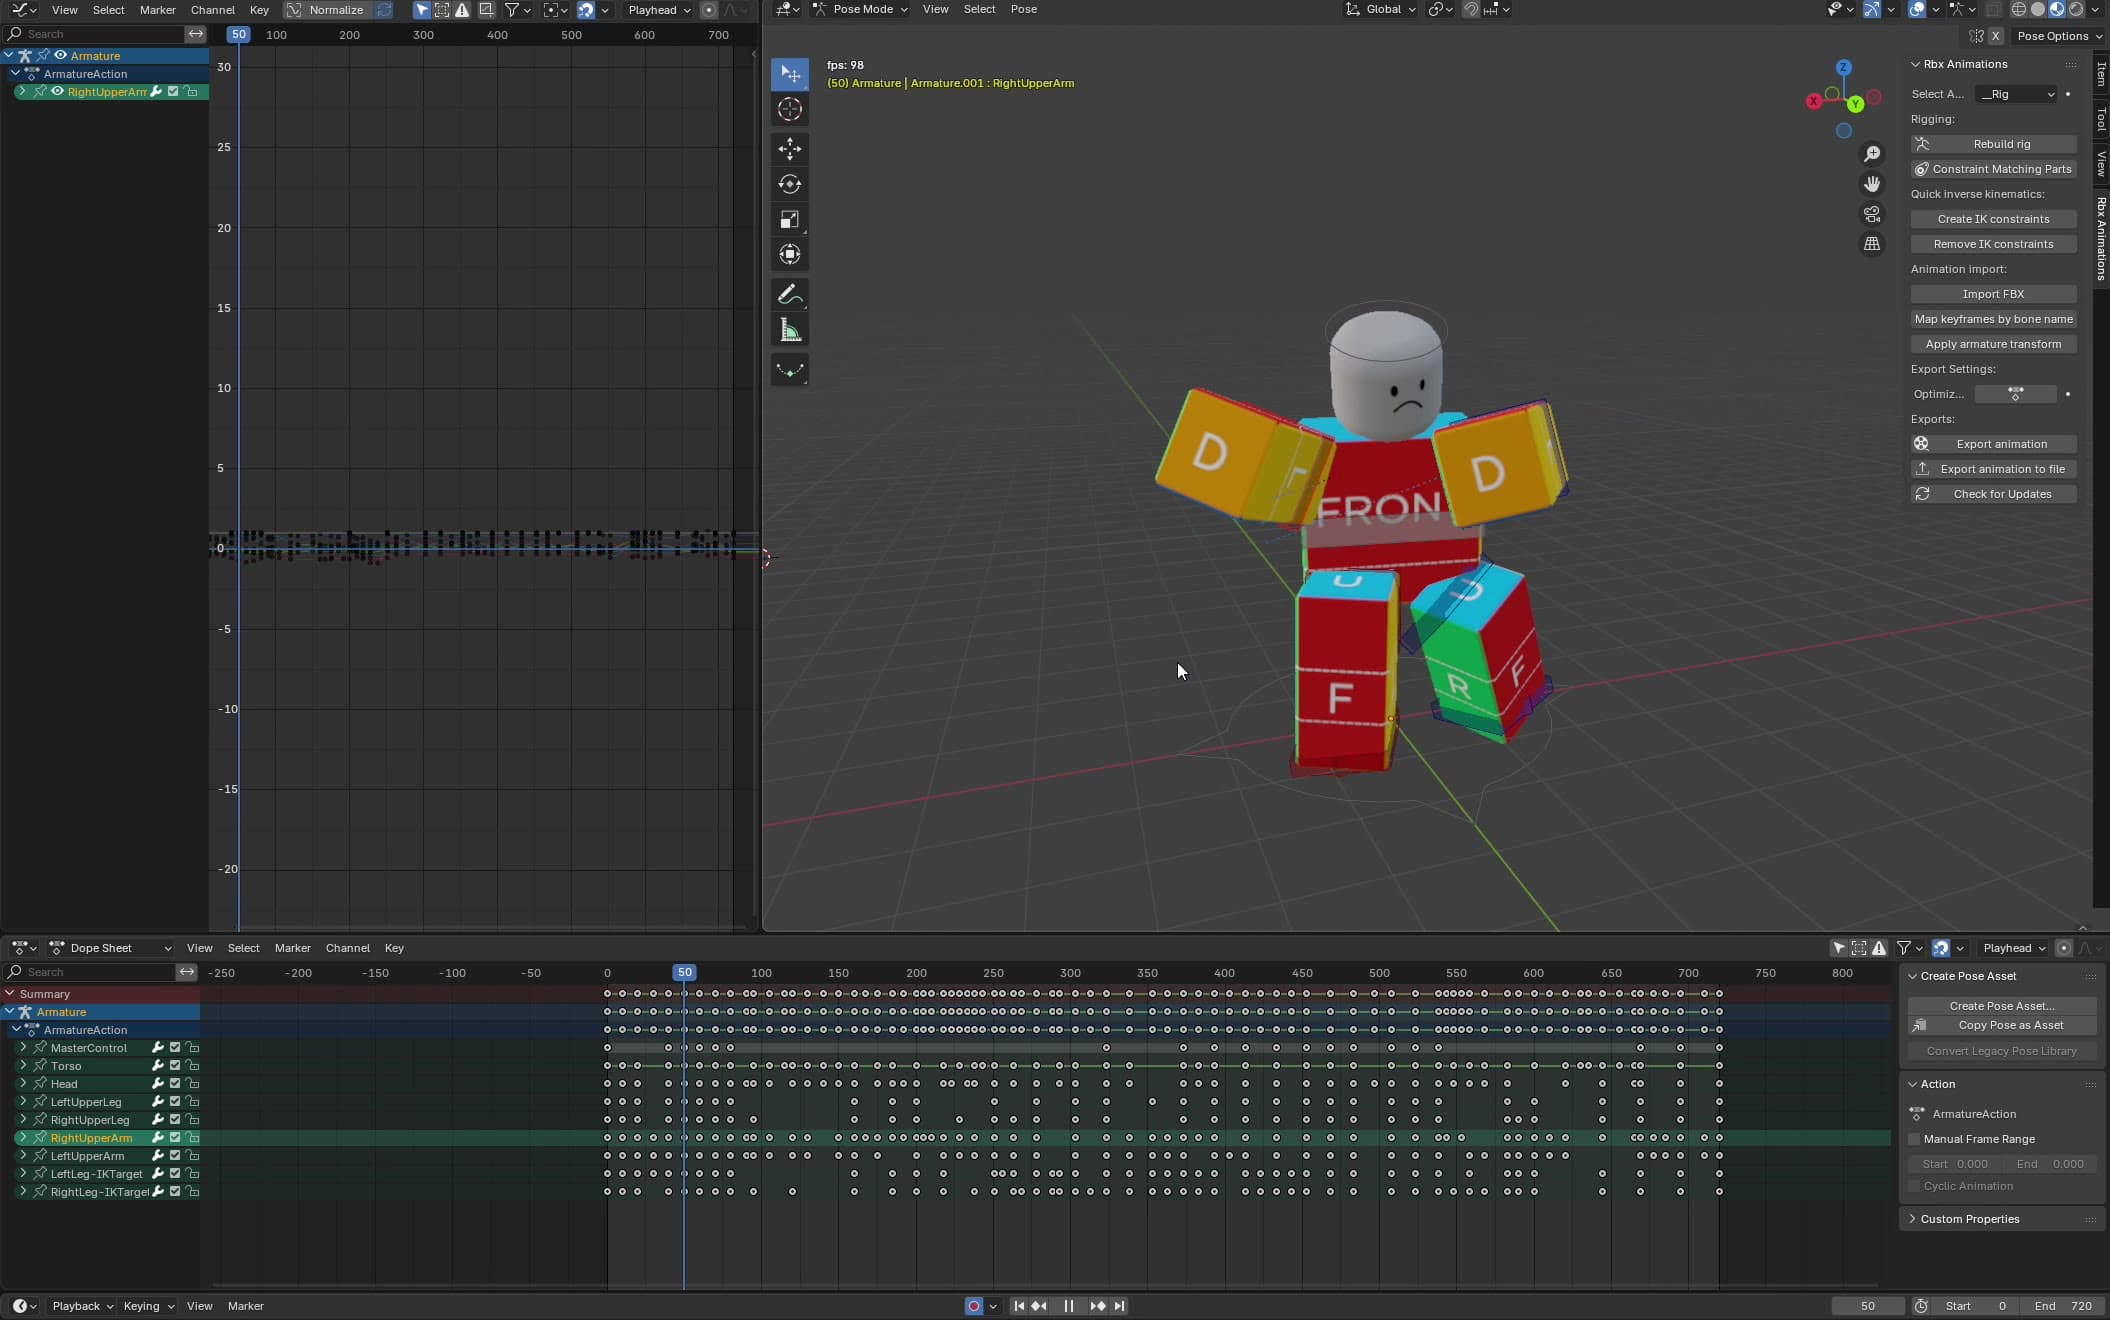Open Key menu in dope sheet header
Screen dimensions: 2110x1320
pyautogui.click(x=394, y=948)
